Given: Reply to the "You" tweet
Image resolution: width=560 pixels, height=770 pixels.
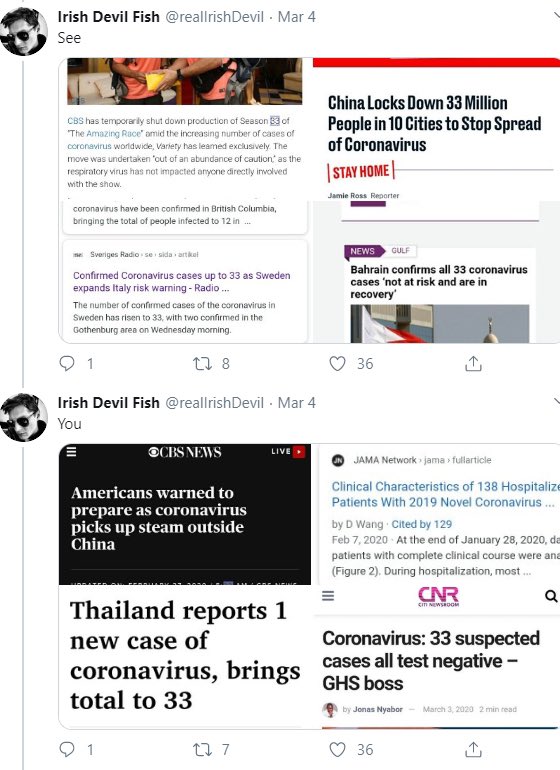Looking at the screenshot, I should (x=67, y=749).
